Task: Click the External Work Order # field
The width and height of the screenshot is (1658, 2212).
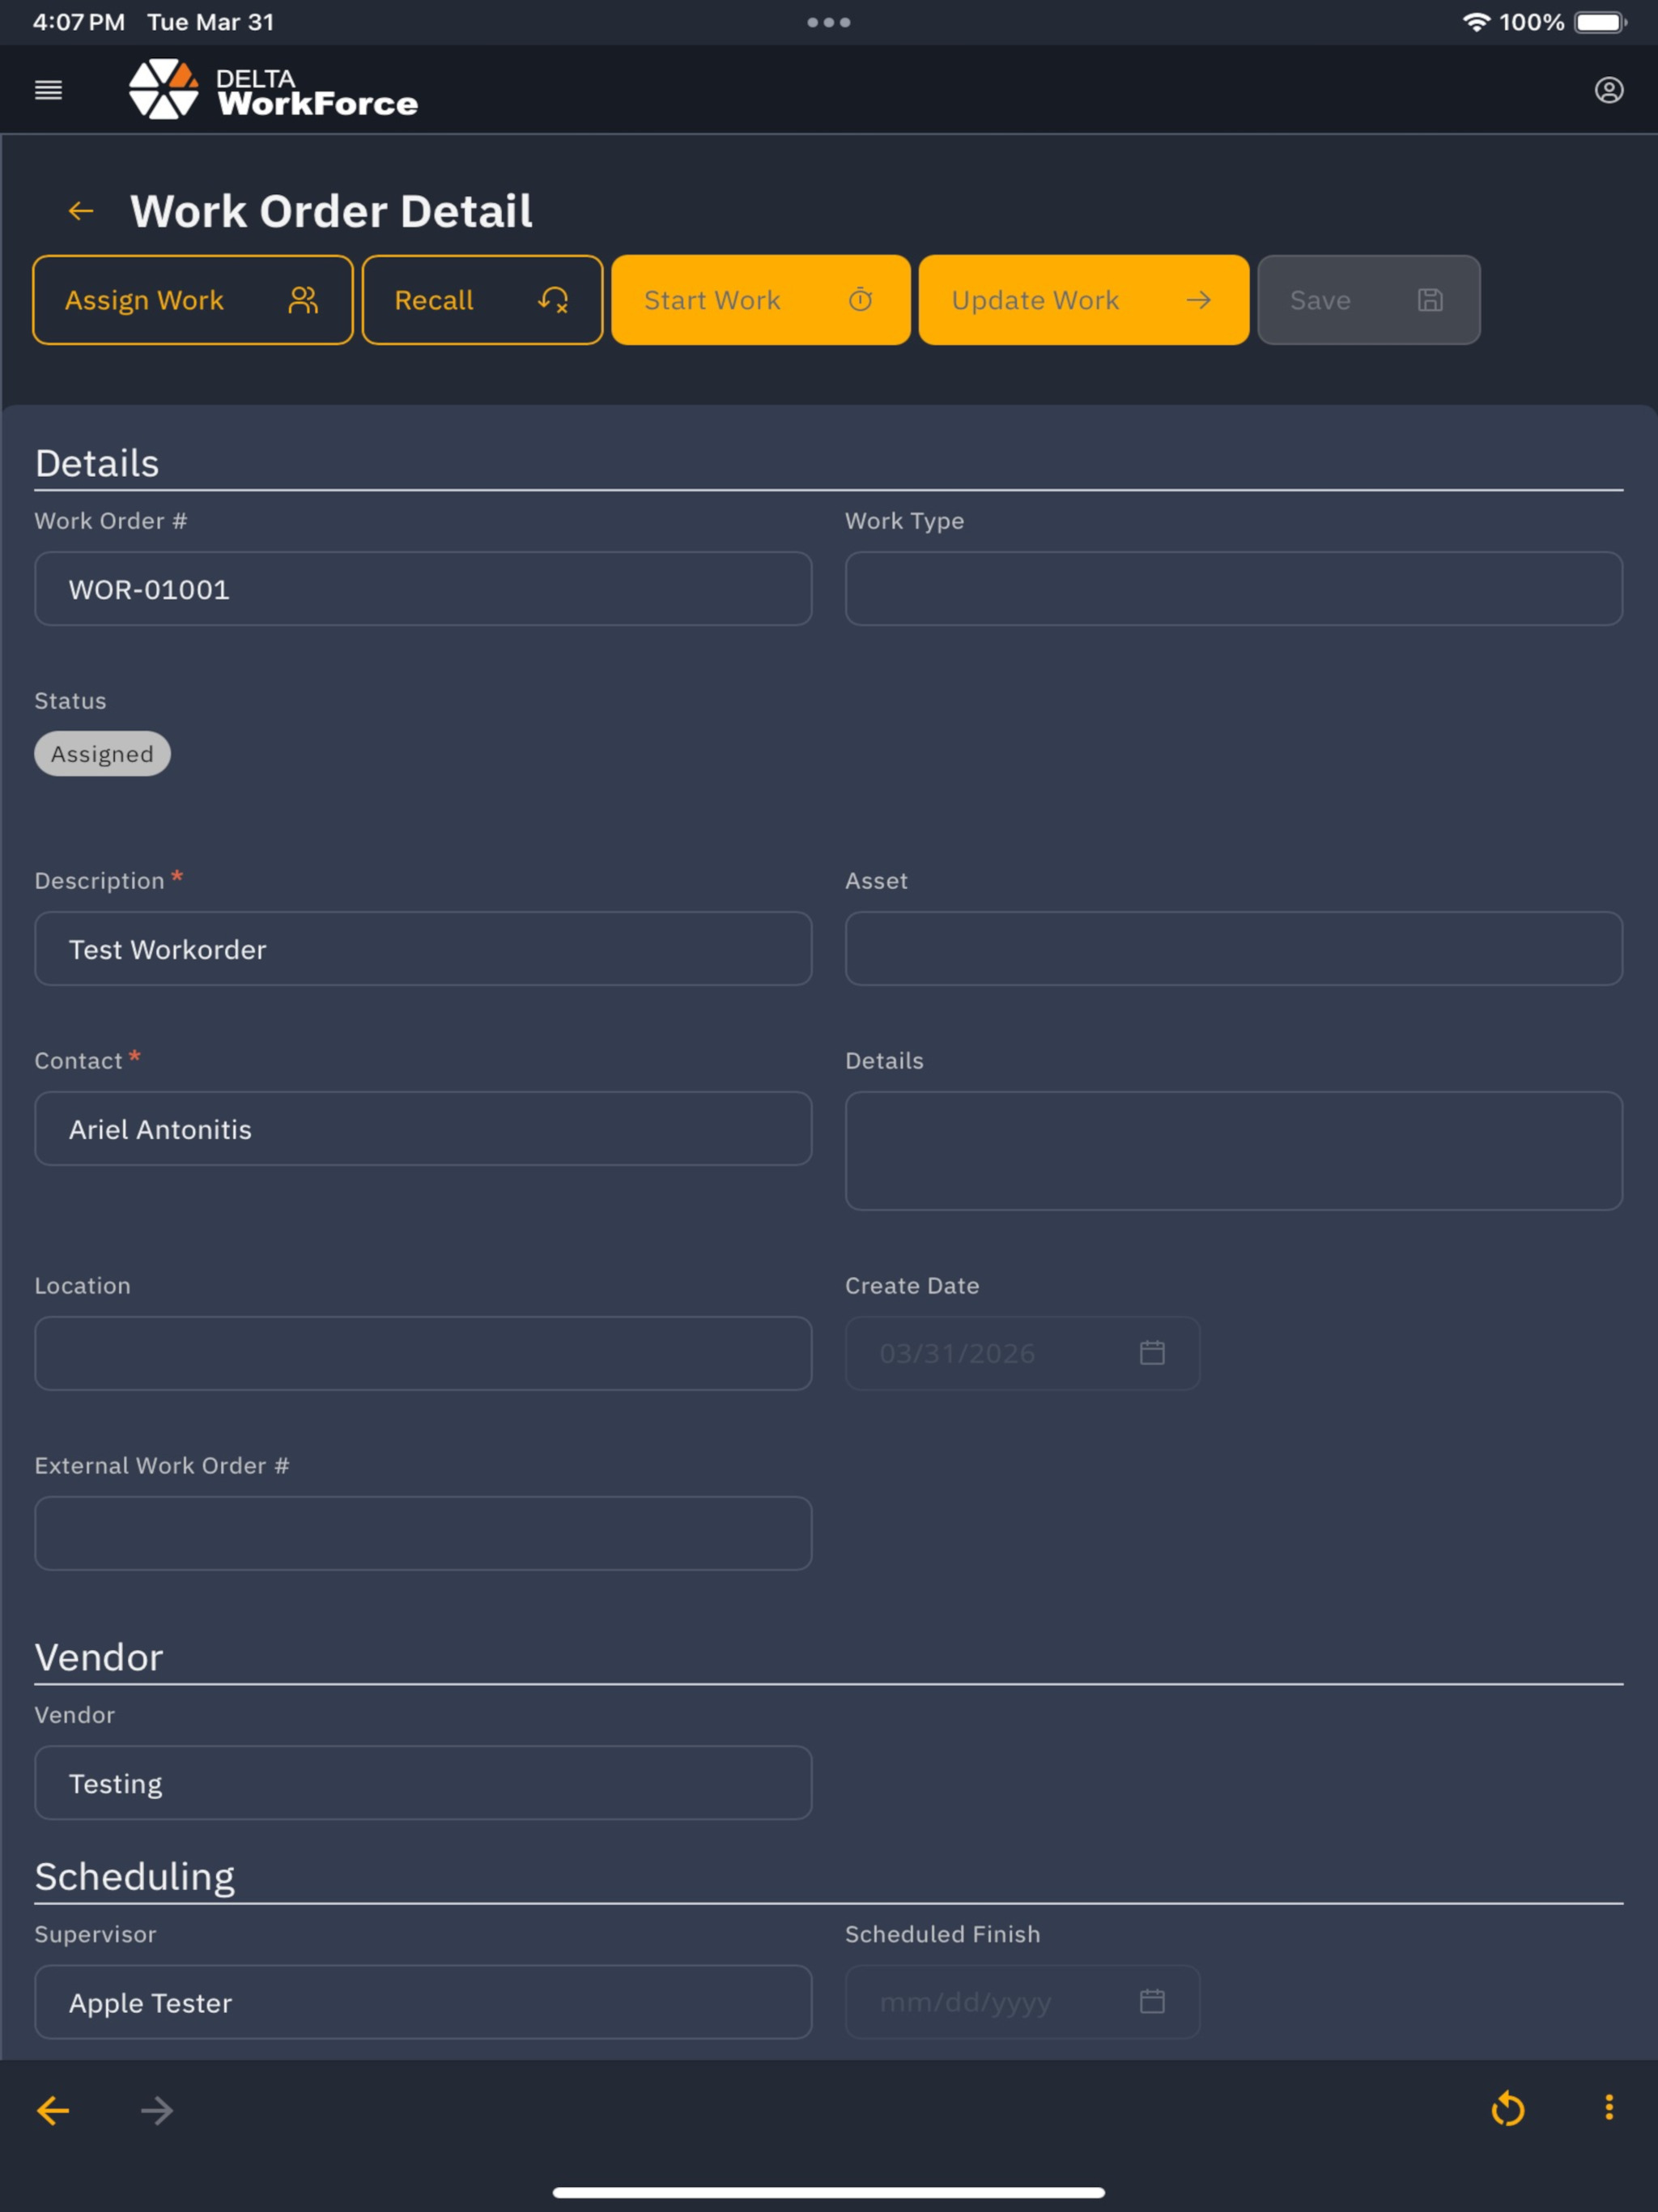Action: click(423, 1534)
